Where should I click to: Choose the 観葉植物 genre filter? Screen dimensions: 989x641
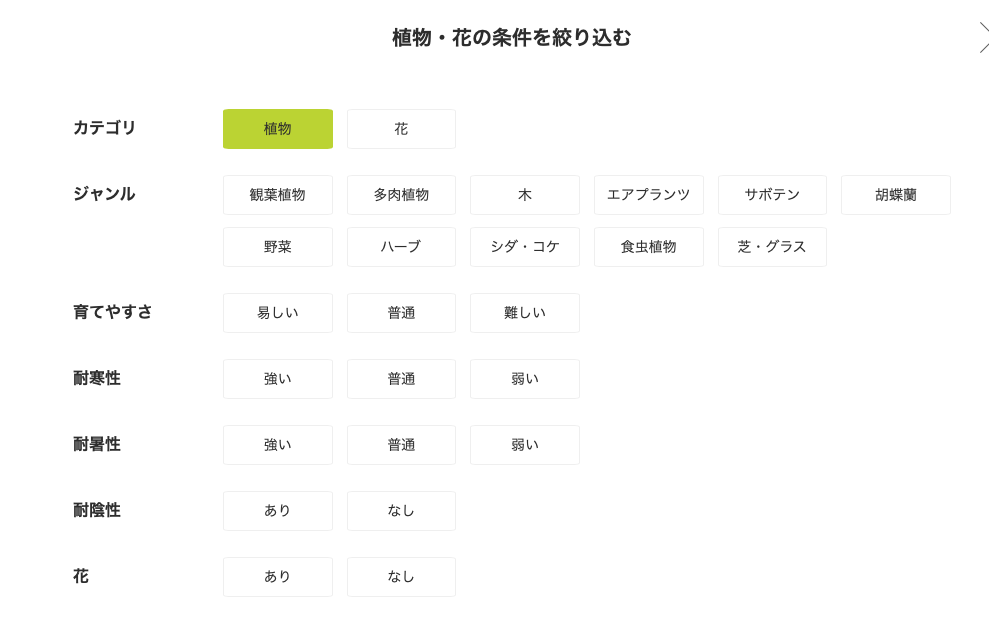(278, 195)
